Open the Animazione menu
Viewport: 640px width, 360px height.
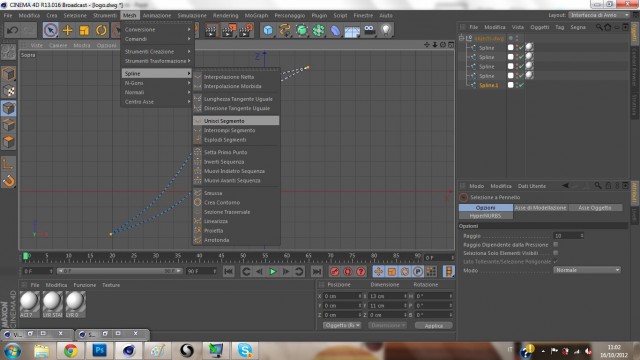pos(157,16)
